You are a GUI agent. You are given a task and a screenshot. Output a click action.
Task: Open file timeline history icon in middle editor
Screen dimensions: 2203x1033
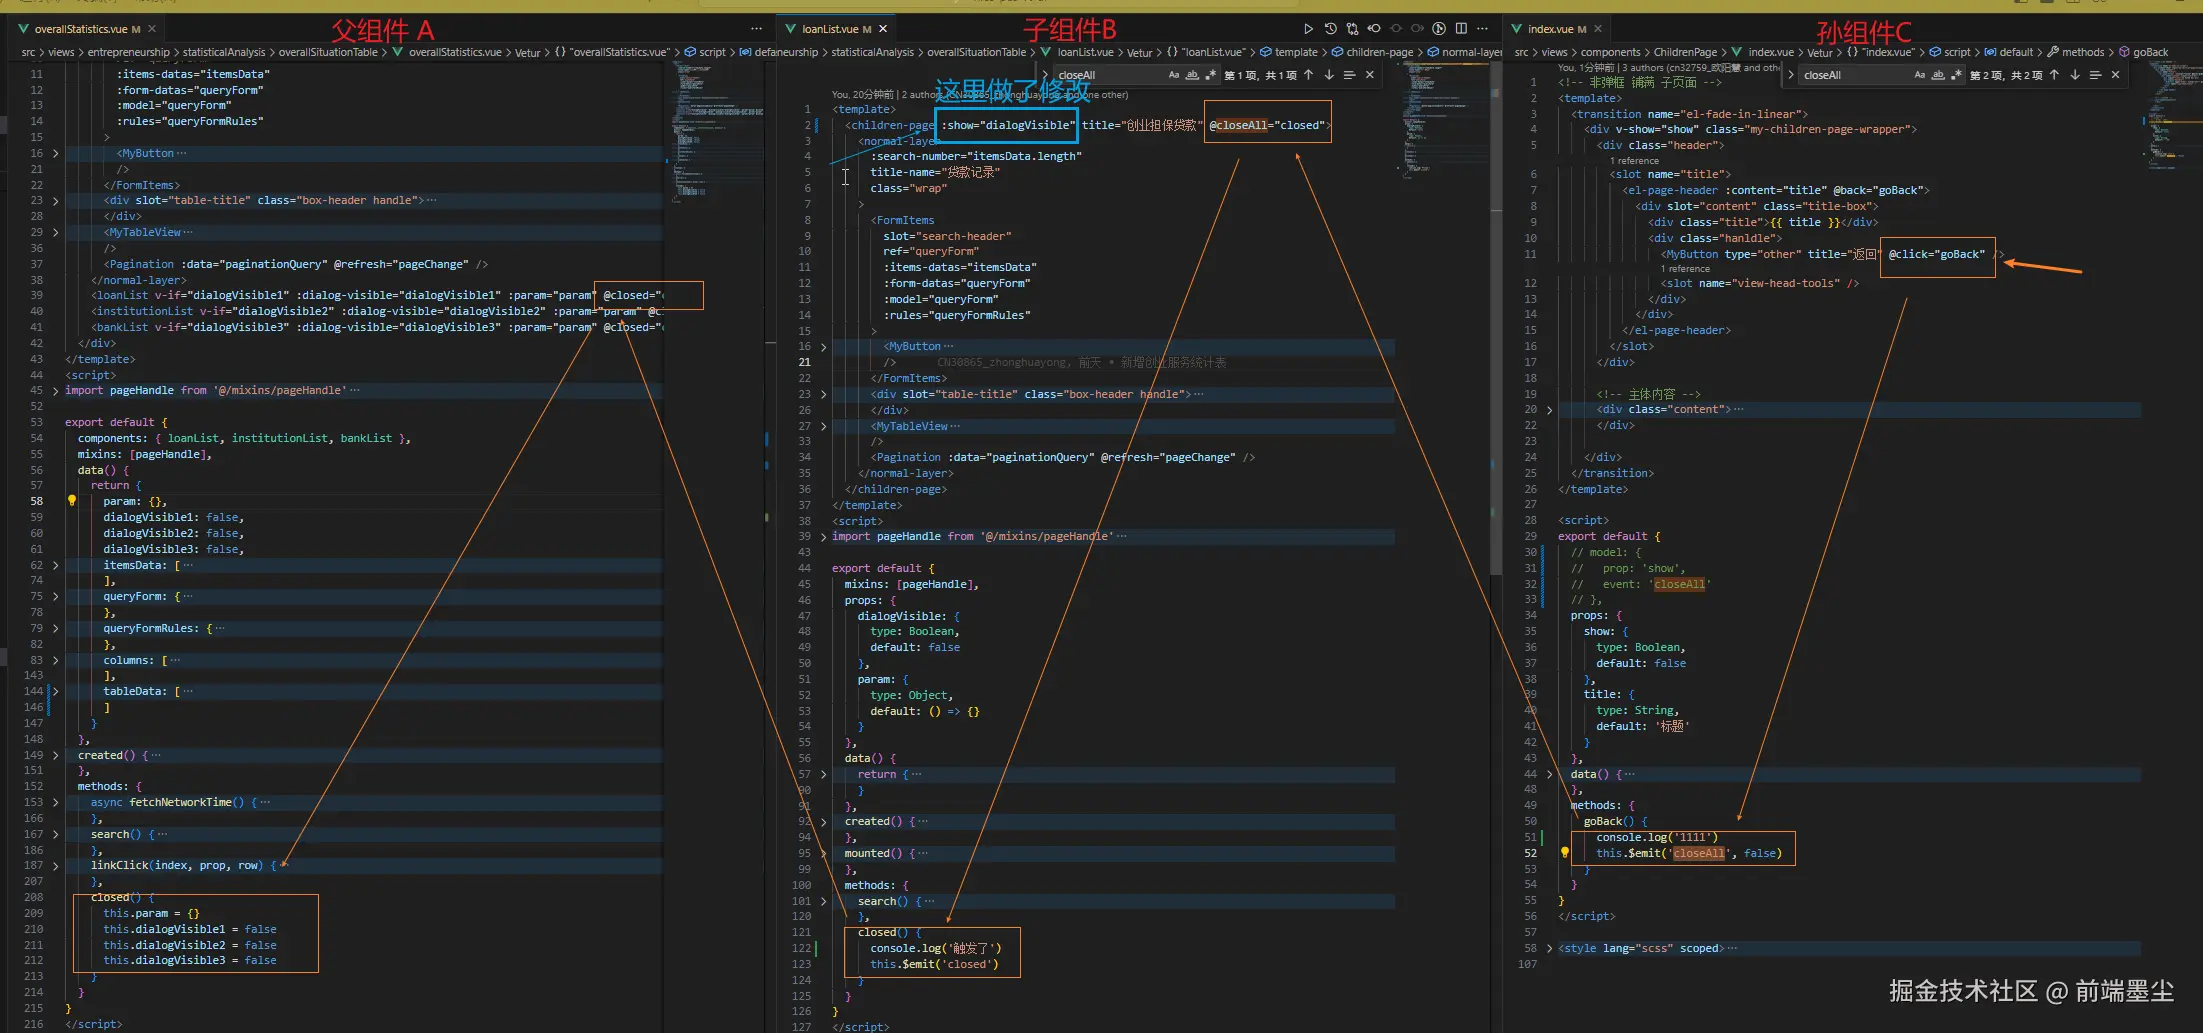1330,29
